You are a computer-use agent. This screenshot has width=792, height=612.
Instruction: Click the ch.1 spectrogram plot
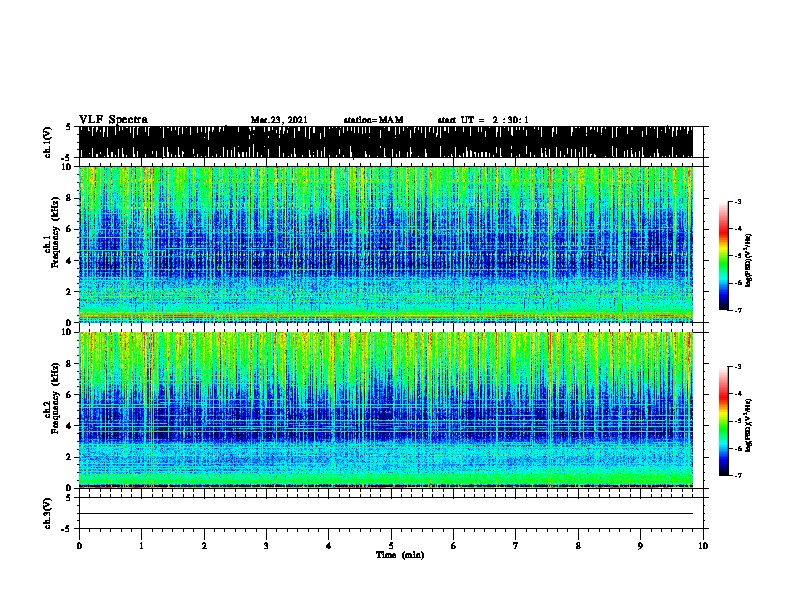pyautogui.click(x=386, y=244)
